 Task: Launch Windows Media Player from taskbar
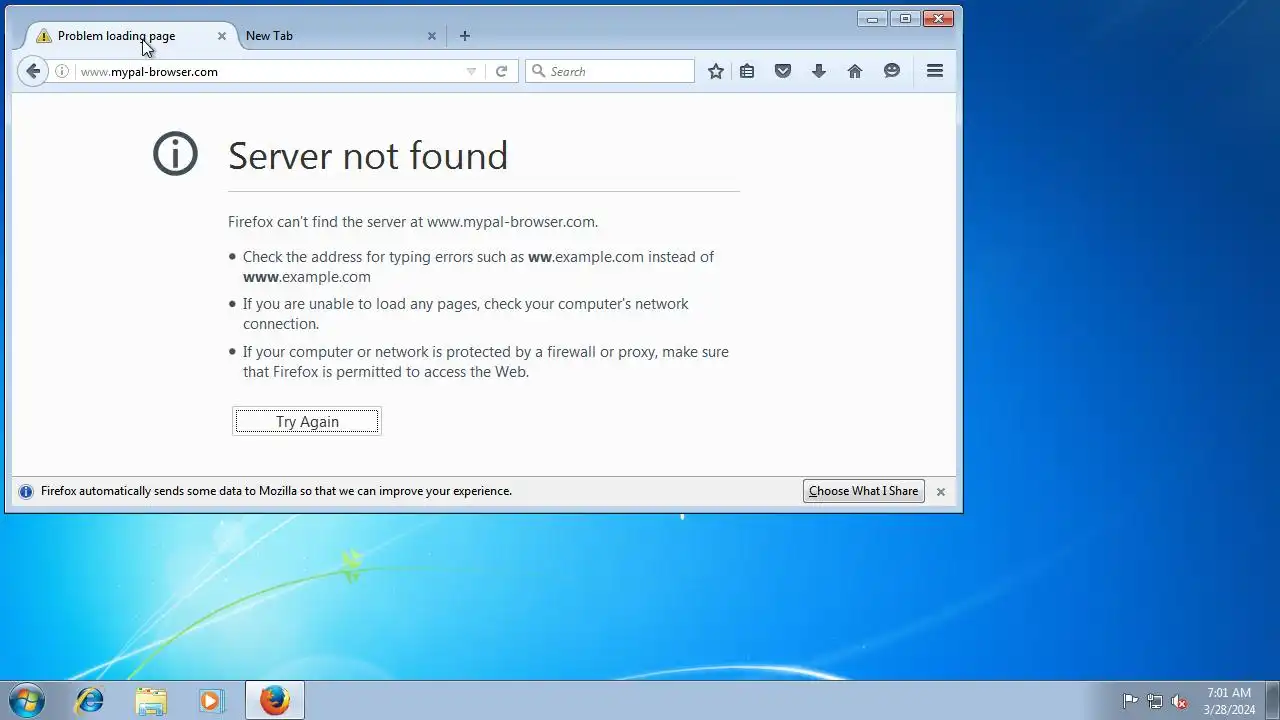(x=211, y=700)
